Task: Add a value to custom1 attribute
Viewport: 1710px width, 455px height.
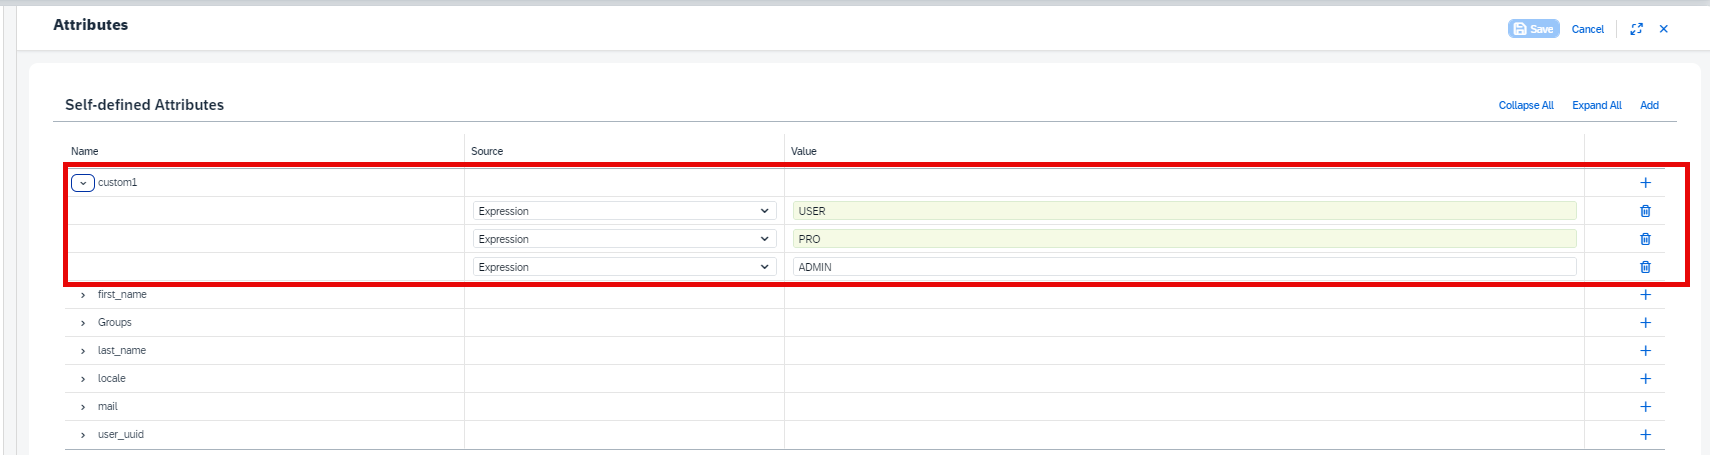Action: (1645, 183)
